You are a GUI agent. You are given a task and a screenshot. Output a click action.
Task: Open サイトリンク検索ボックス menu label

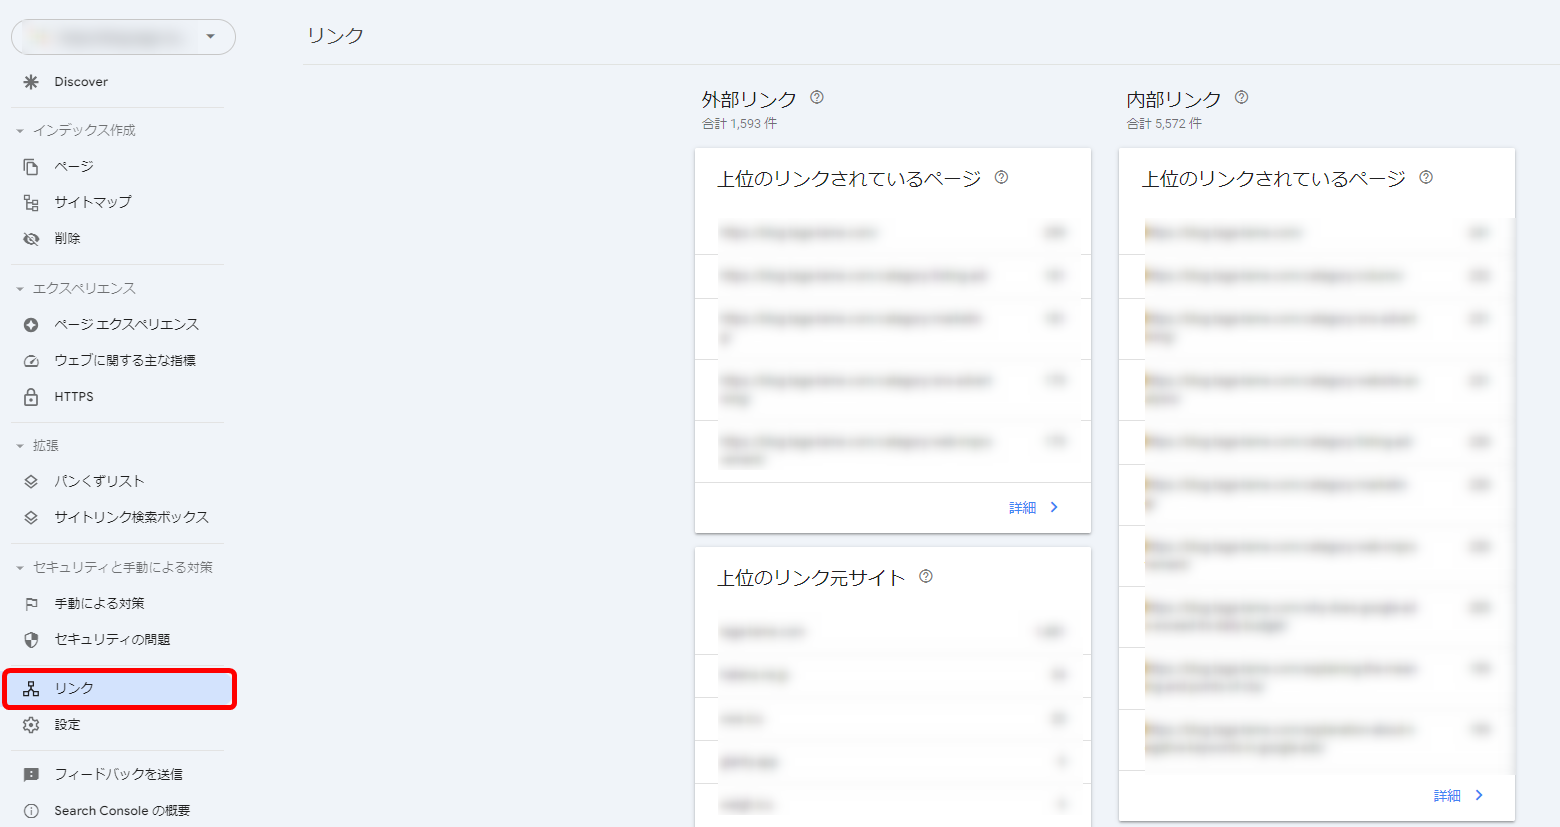click(x=132, y=518)
